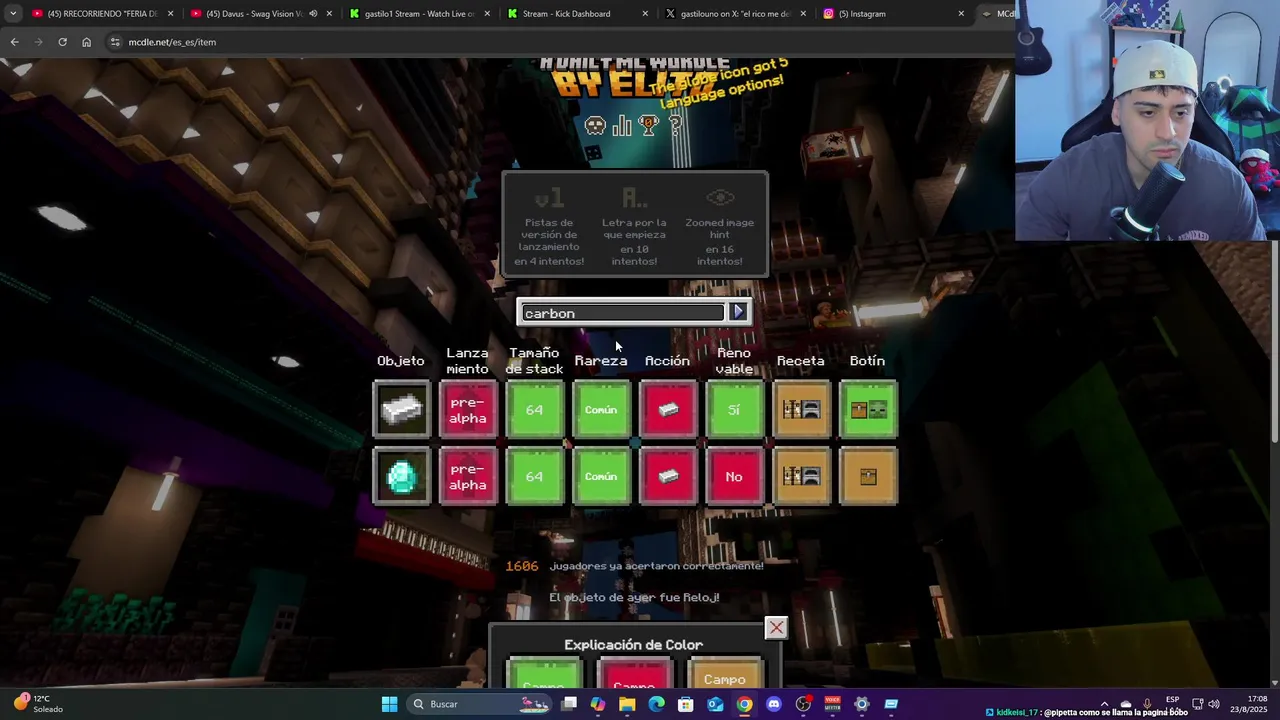This screenshot has width=1280, height=720.
Task: Click the zoomed image hint eye icon
Action: click(720, 198)
